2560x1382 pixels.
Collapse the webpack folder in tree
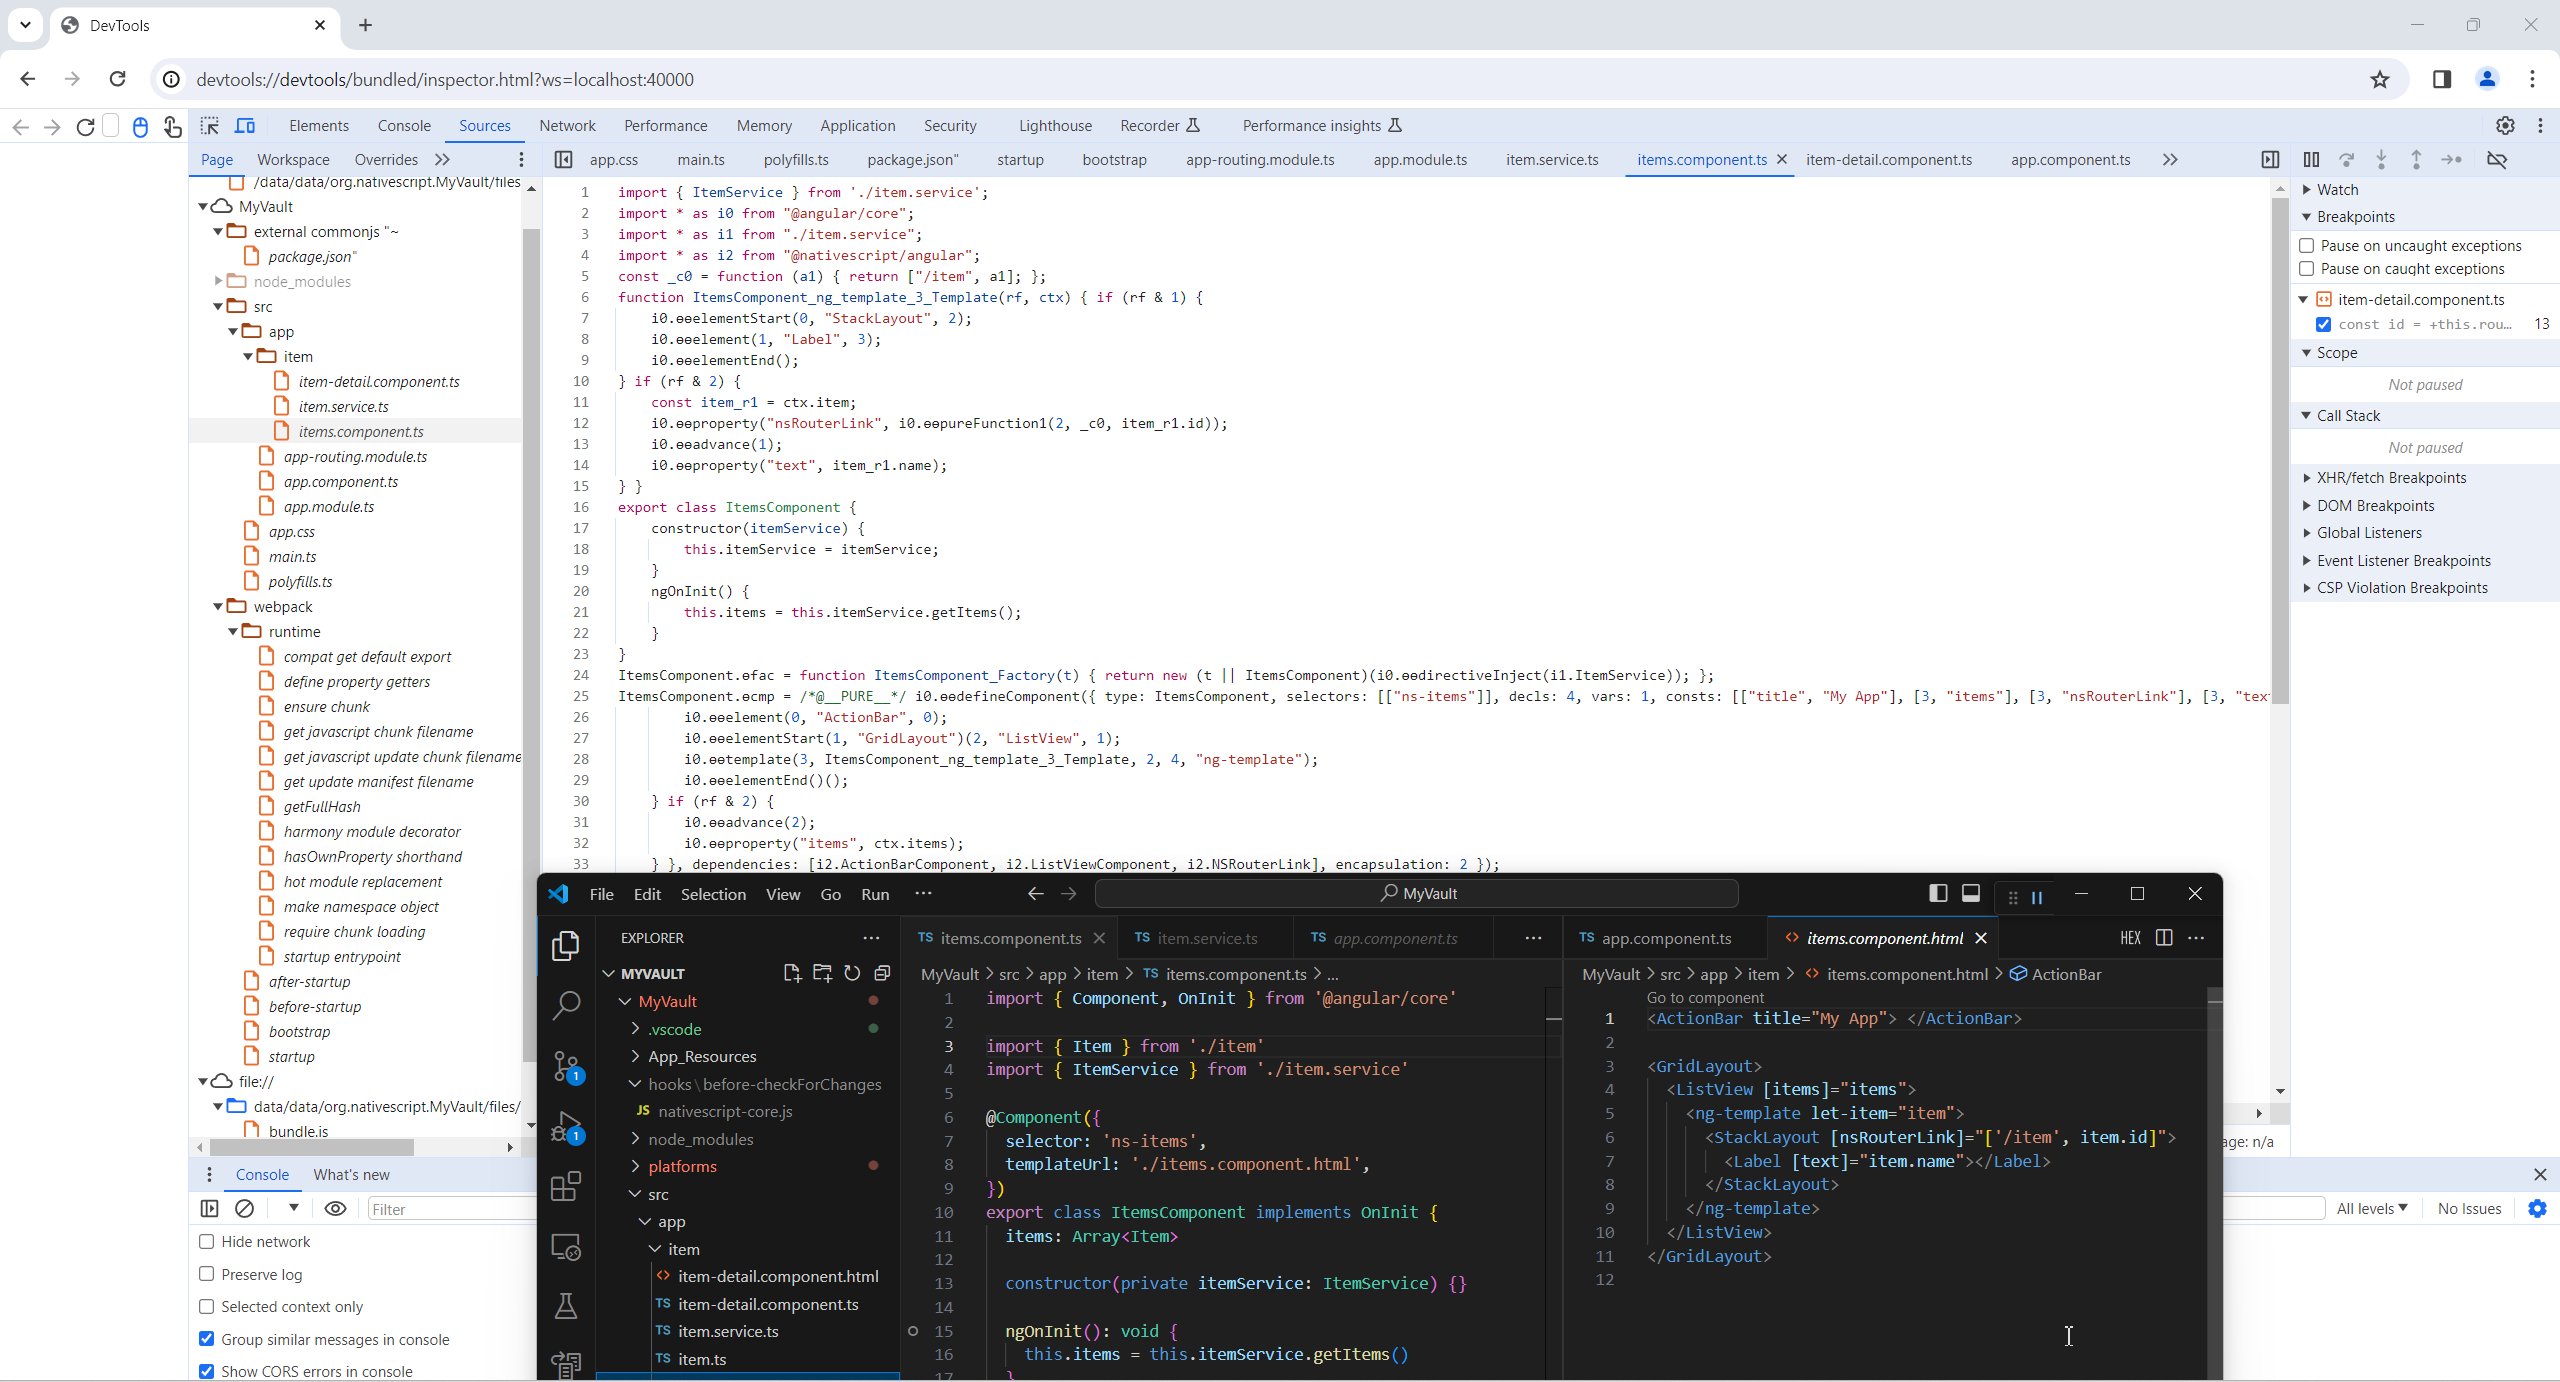pyautogui.click(x=219, y=607)
